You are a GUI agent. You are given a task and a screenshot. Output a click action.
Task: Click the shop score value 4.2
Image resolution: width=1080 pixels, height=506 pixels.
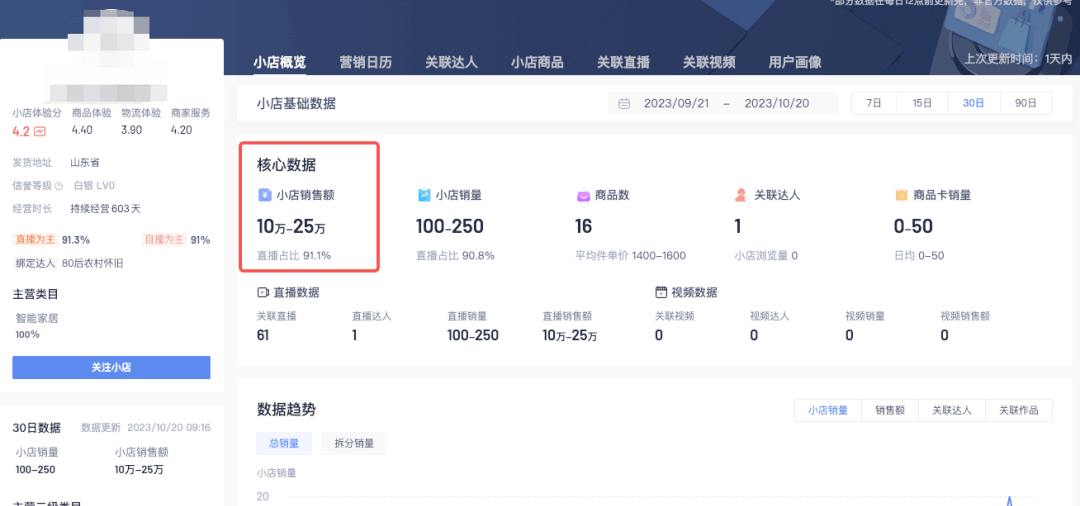click(x=21, y=131)
